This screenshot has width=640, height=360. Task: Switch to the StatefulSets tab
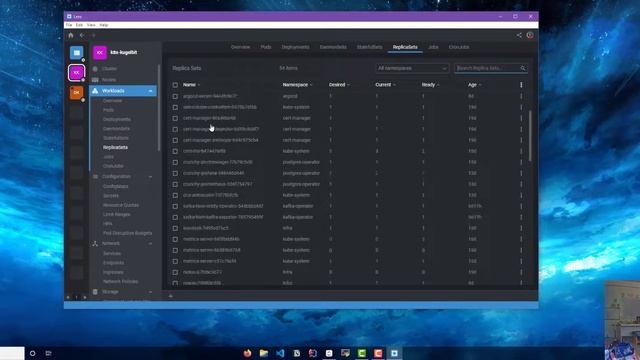tap(370, 47)
